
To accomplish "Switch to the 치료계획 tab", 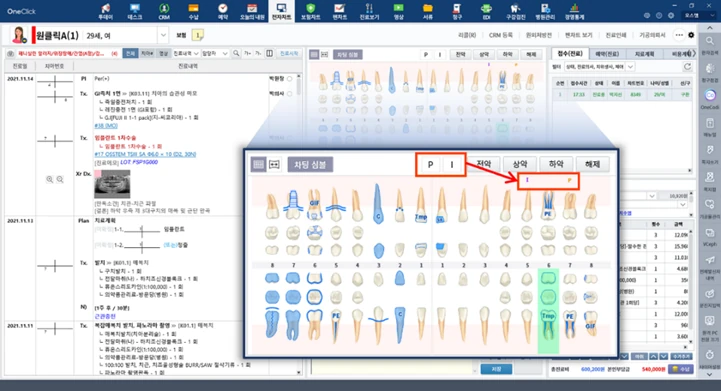I will [644, 54].
